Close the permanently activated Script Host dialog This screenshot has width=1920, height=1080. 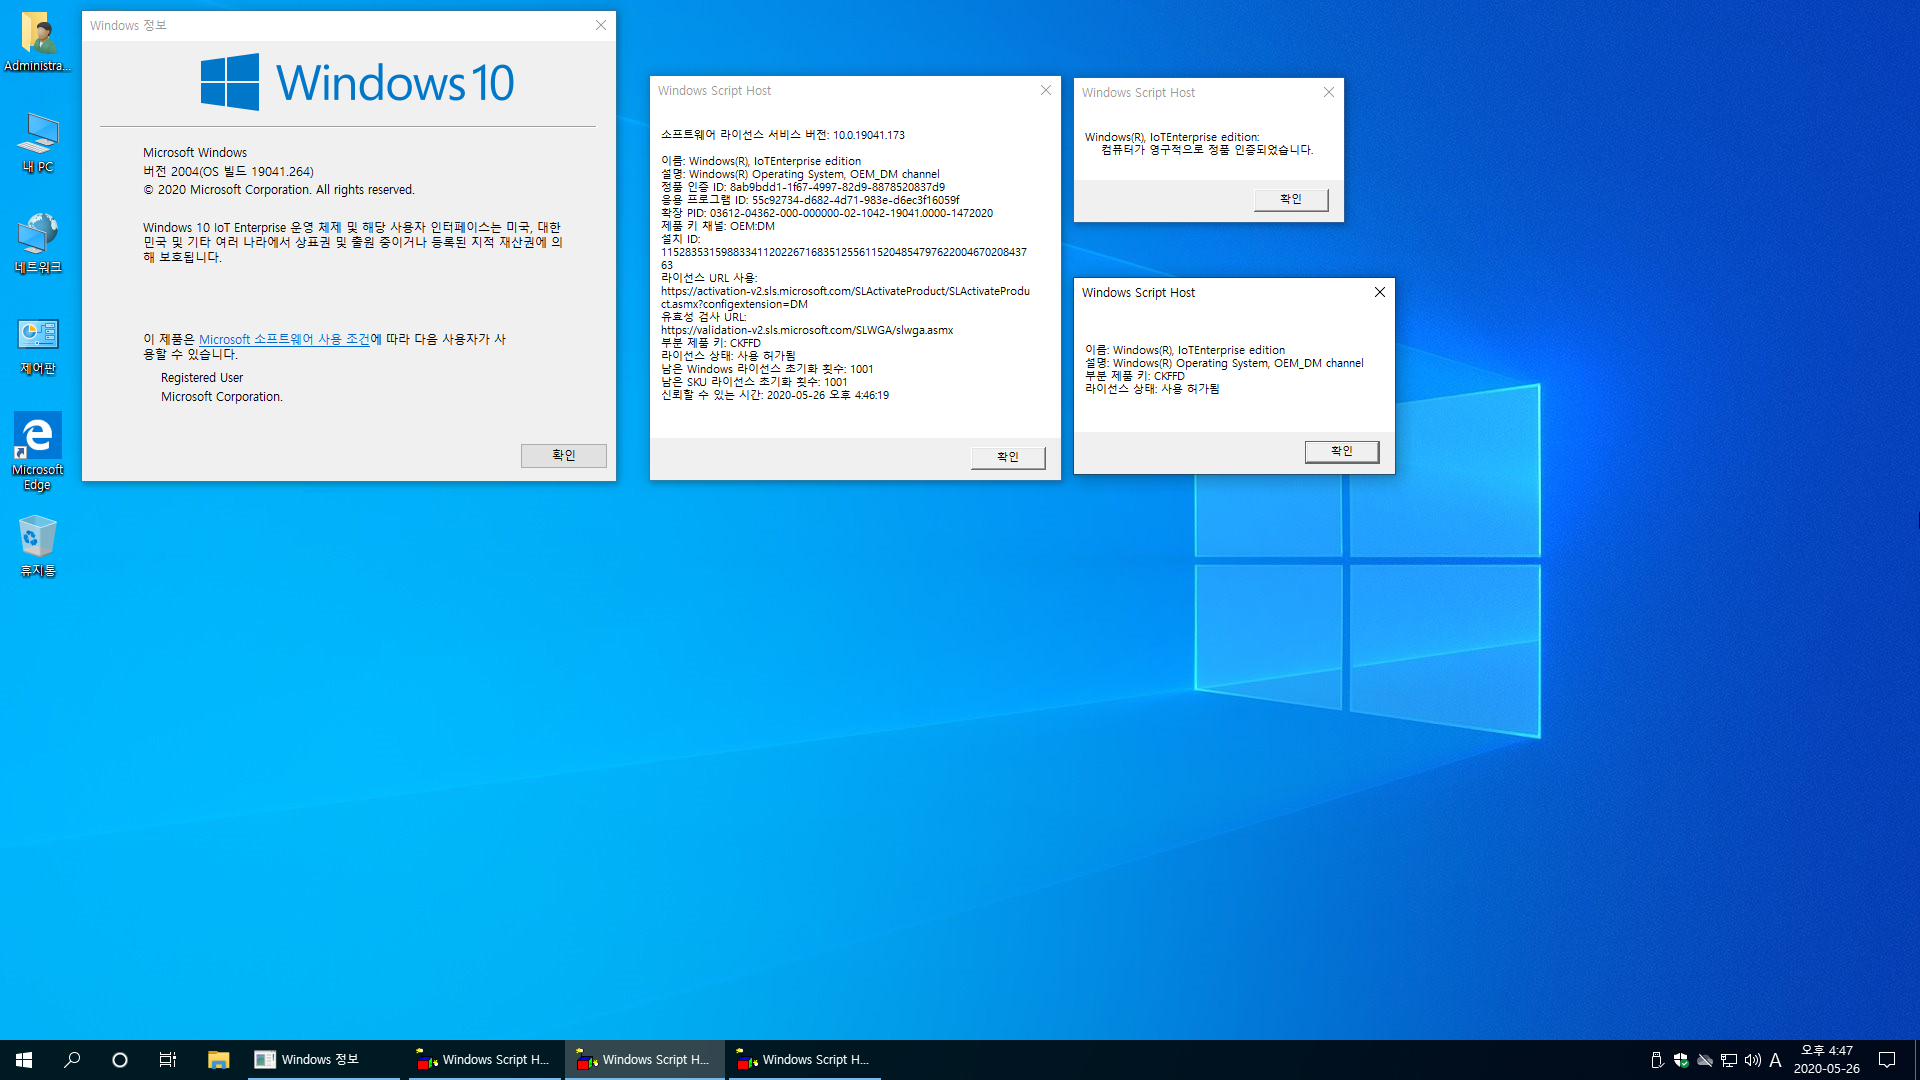(x=1329, y=92)
